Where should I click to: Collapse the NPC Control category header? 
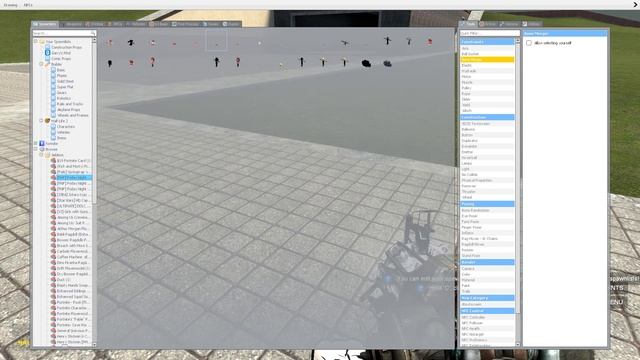click(x=487, y=311)
